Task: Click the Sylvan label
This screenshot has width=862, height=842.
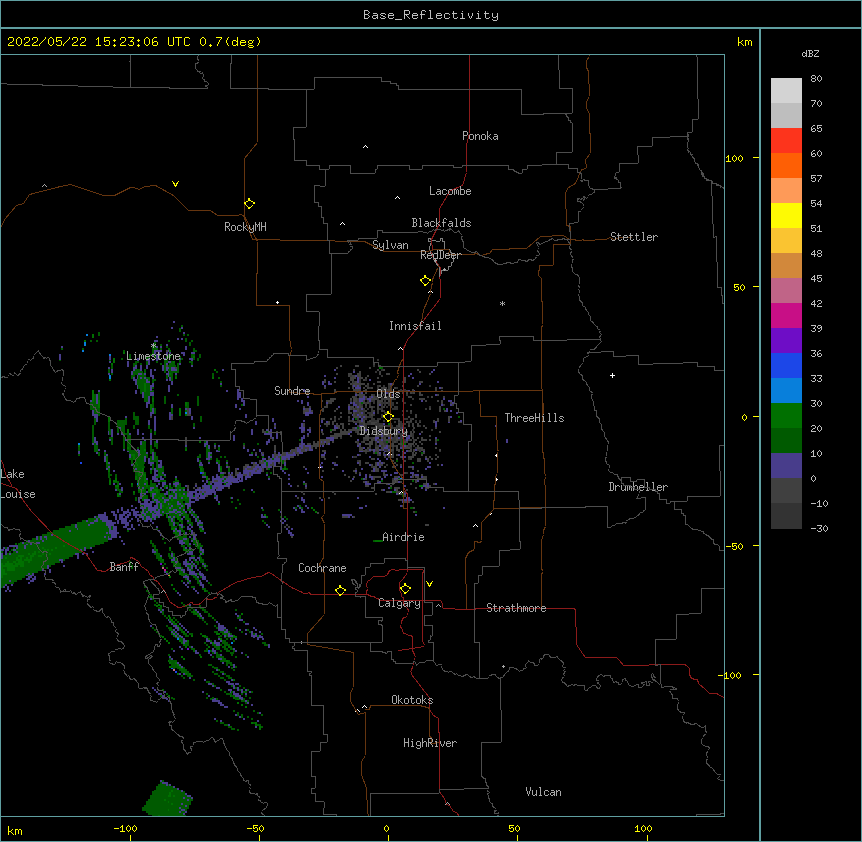Action: pyautogui.click(x=390, y=245)
